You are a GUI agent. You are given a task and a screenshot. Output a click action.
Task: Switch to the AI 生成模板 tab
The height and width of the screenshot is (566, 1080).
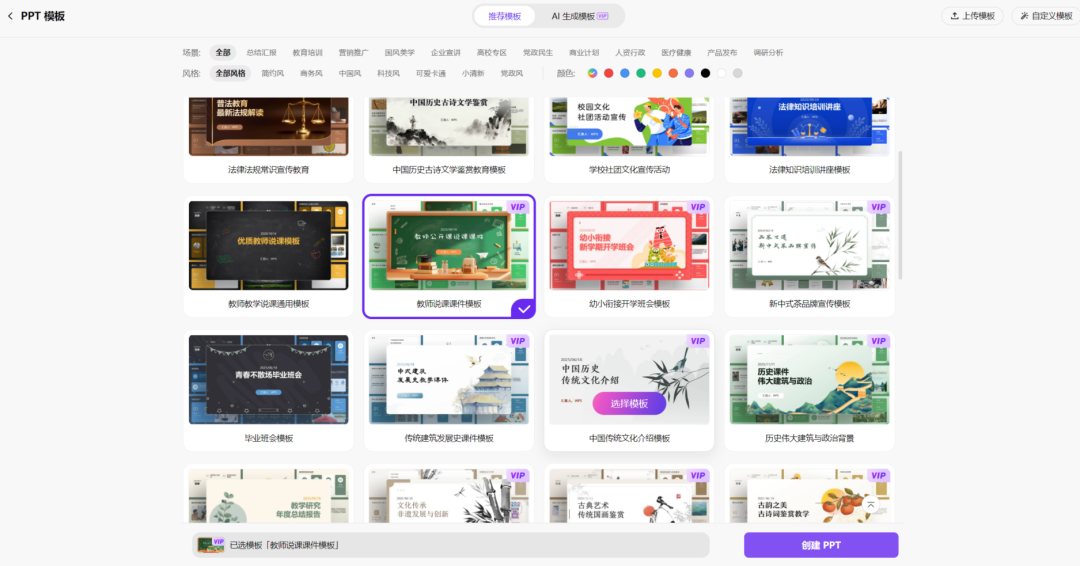[579, 16]
